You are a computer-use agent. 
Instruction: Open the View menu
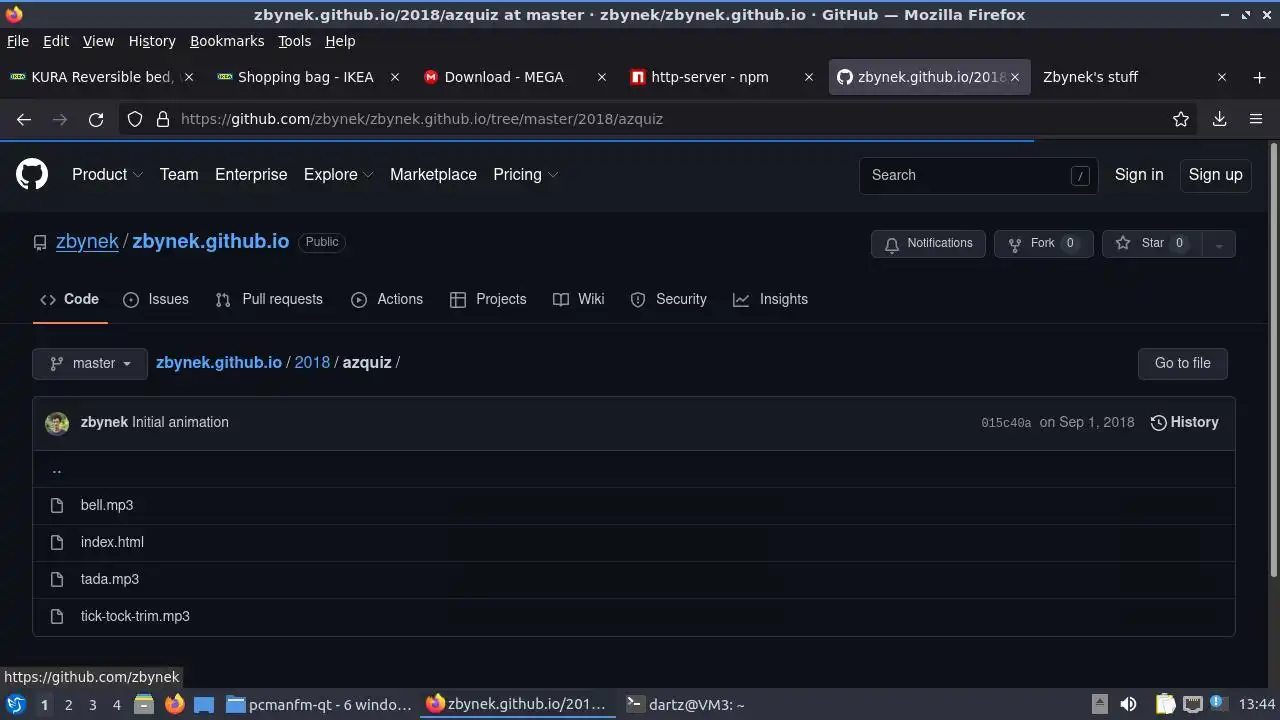click(98, 41)
